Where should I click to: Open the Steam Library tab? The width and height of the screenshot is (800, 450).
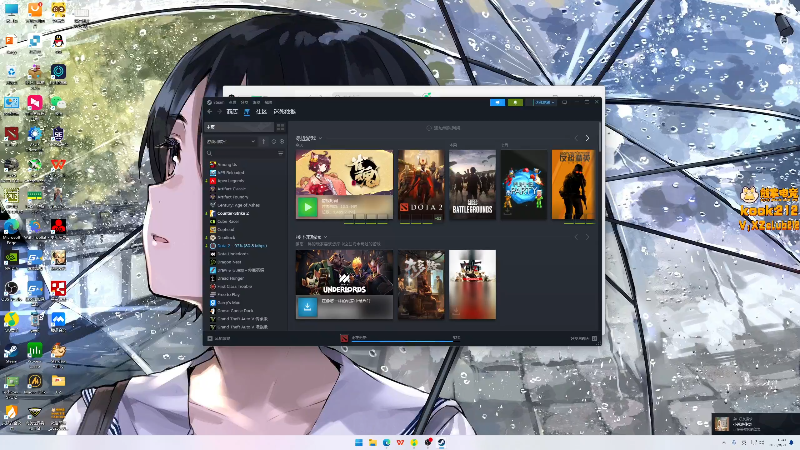click(x=247, y=111)
